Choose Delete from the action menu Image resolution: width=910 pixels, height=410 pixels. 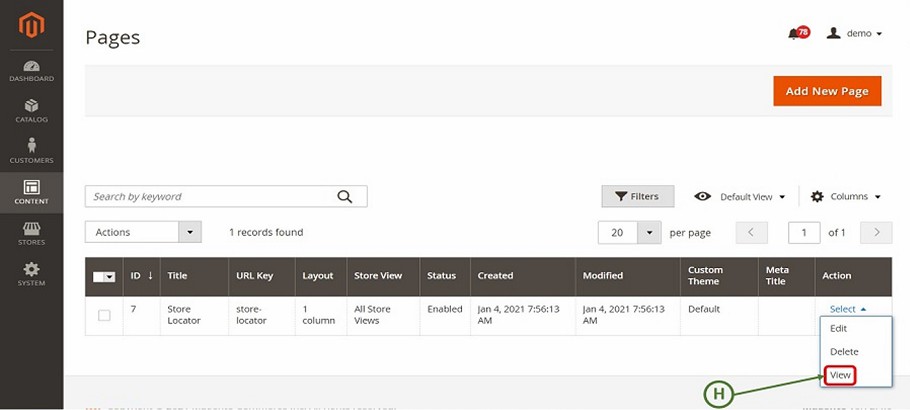click(x=856, y=351)
